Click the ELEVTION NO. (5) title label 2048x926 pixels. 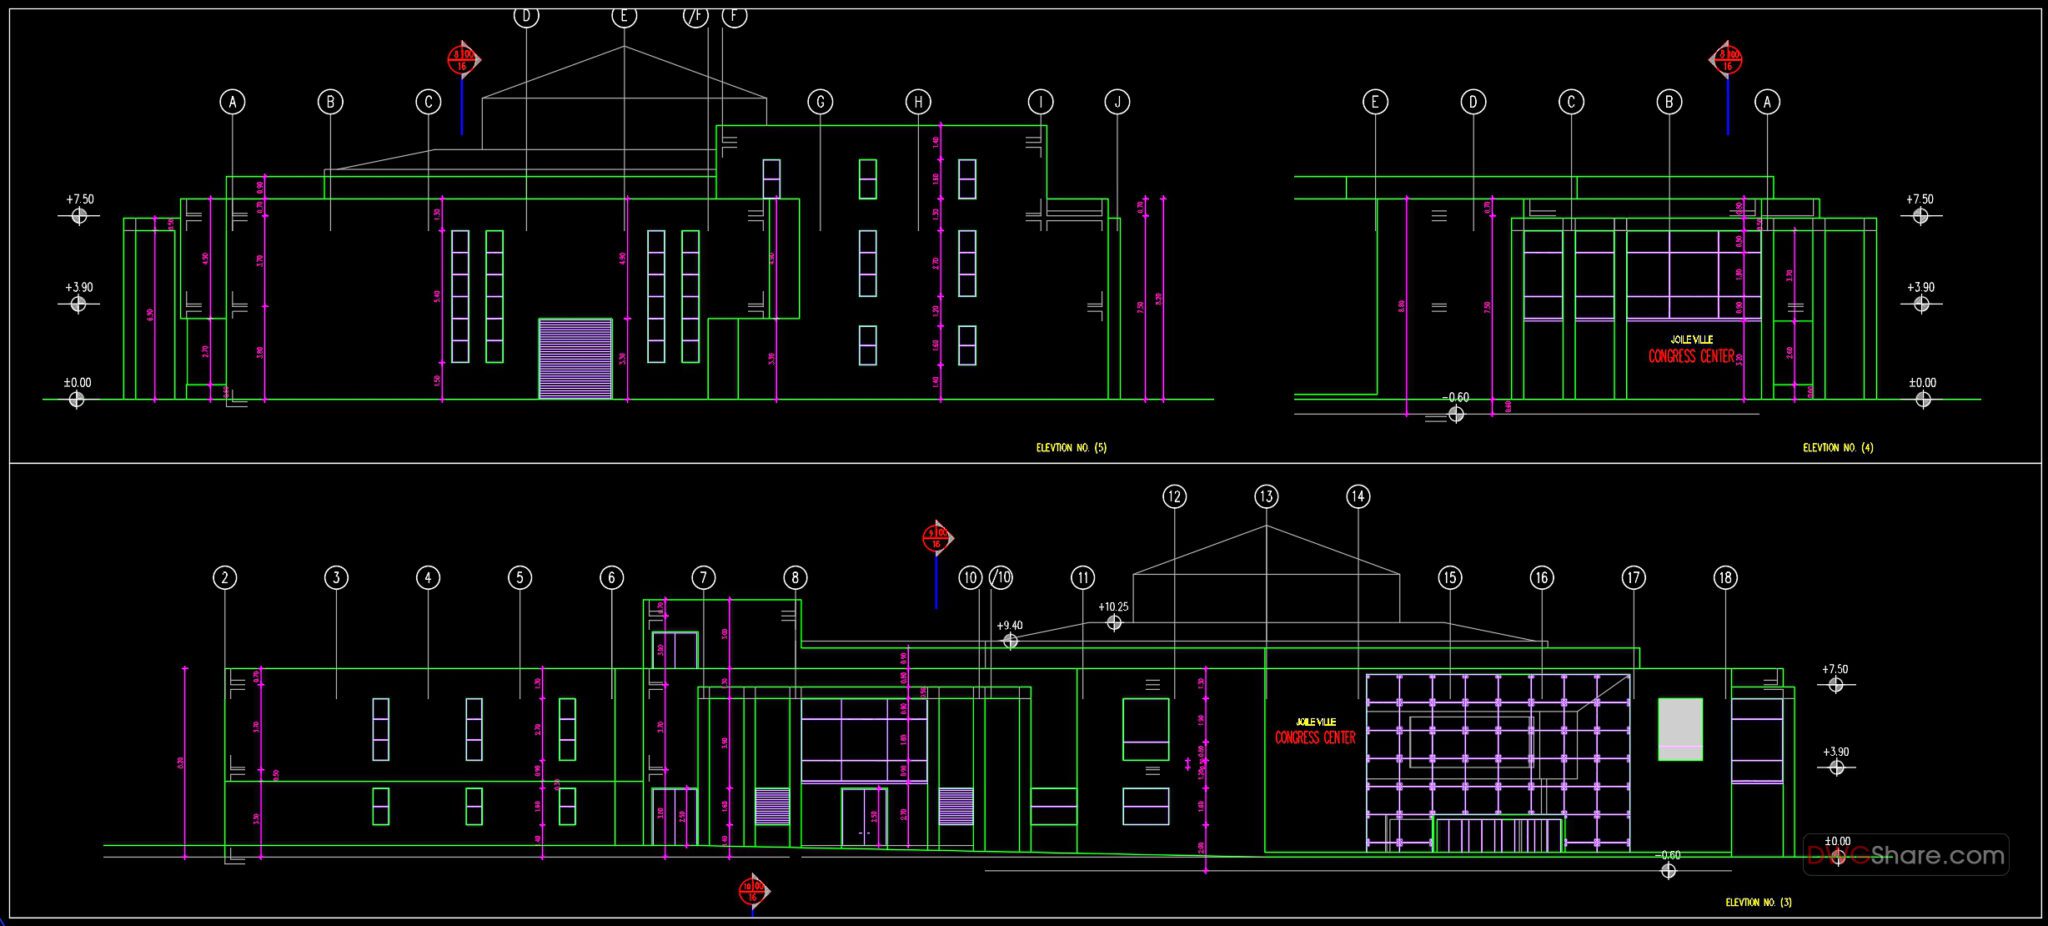point(1072,447)
